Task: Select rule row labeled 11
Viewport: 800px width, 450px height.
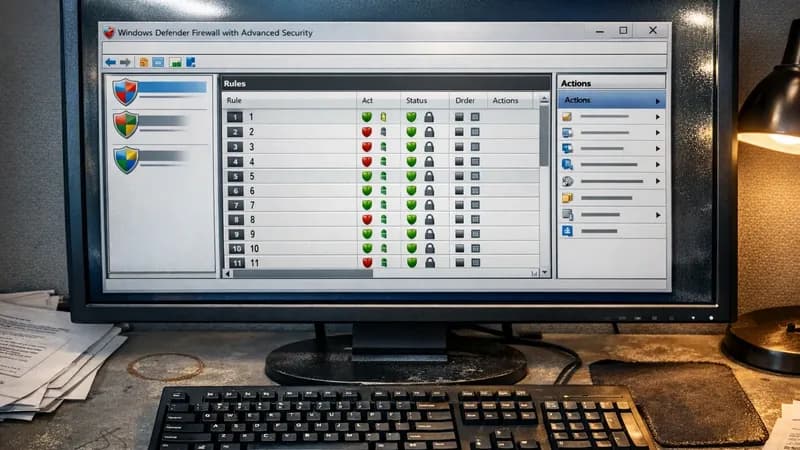Action: point(381,263)
